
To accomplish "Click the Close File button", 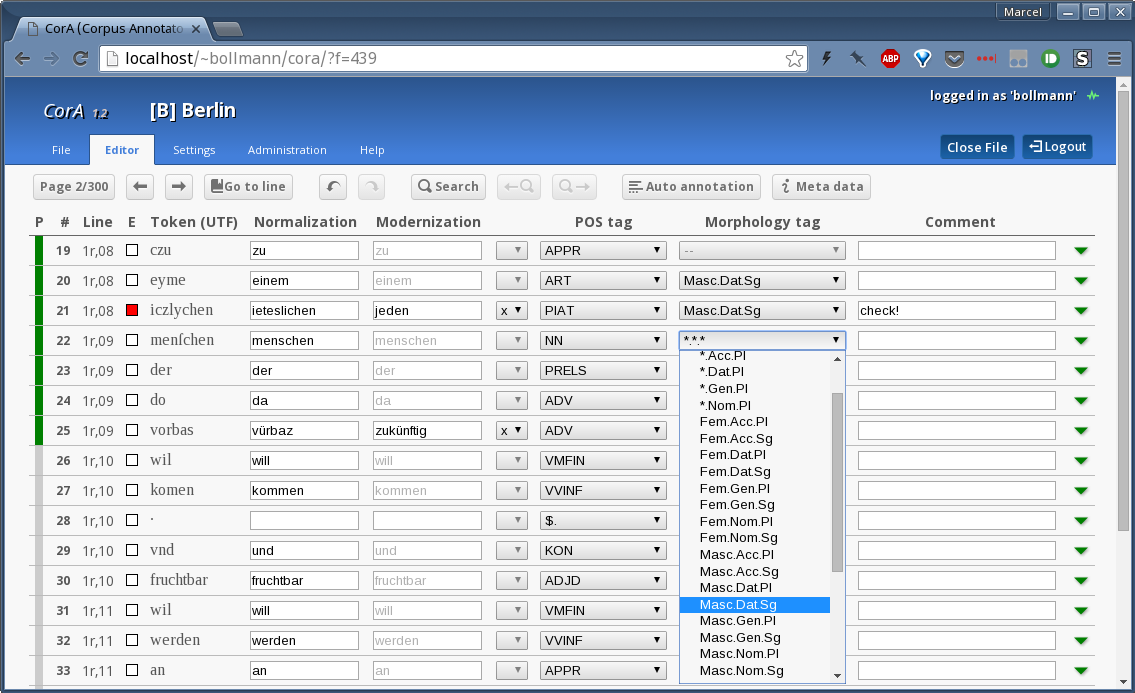I will [x=977, y=146].
